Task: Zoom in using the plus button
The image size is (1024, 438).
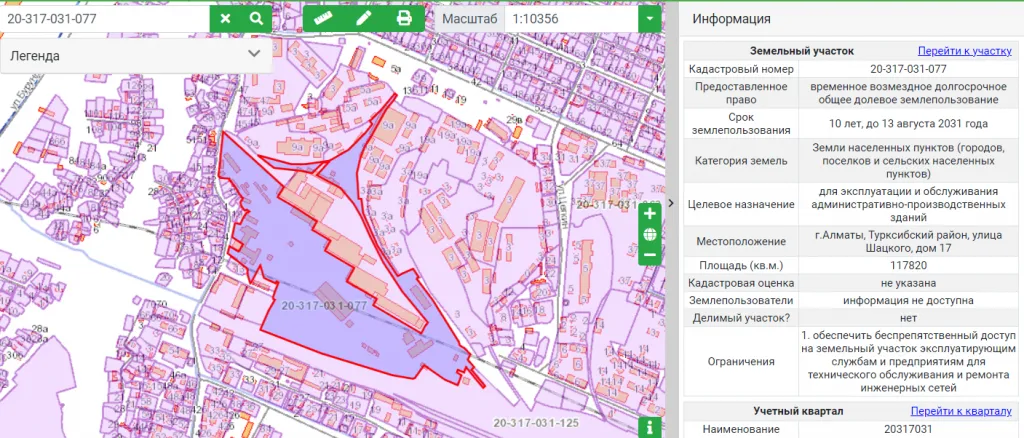Action: pyautogui.click(x=650, y=214)
